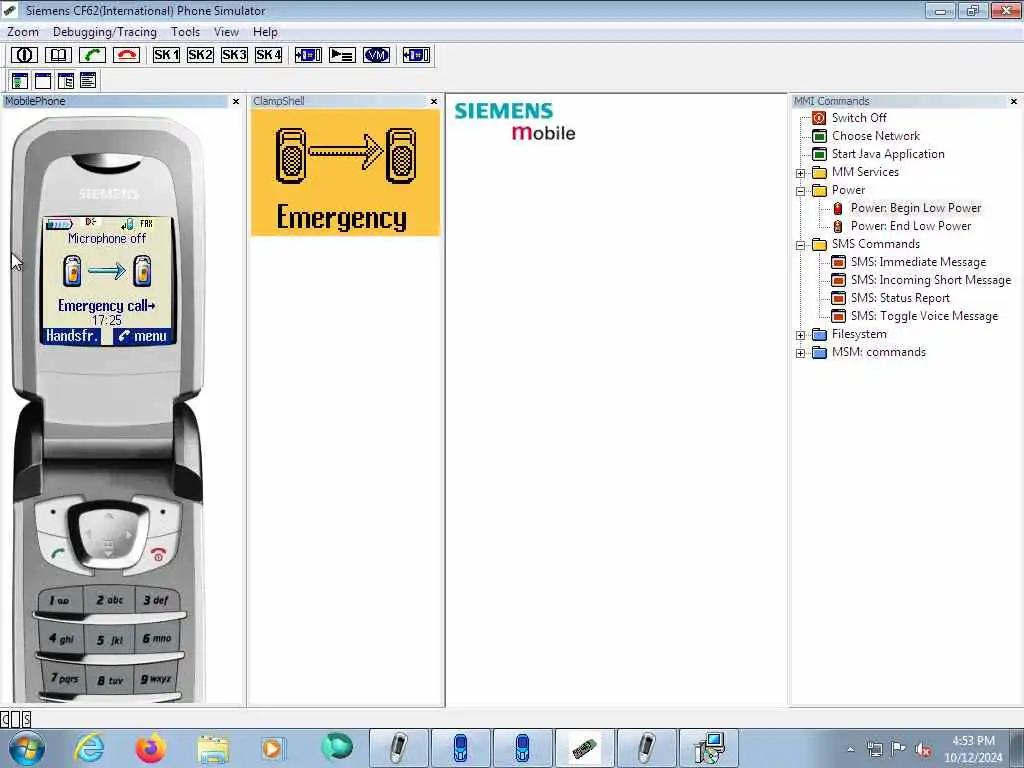Viewport: 1024px width, 768px height.
Task: Click the green call handset toolbar icon
Action: pos(92,55)
